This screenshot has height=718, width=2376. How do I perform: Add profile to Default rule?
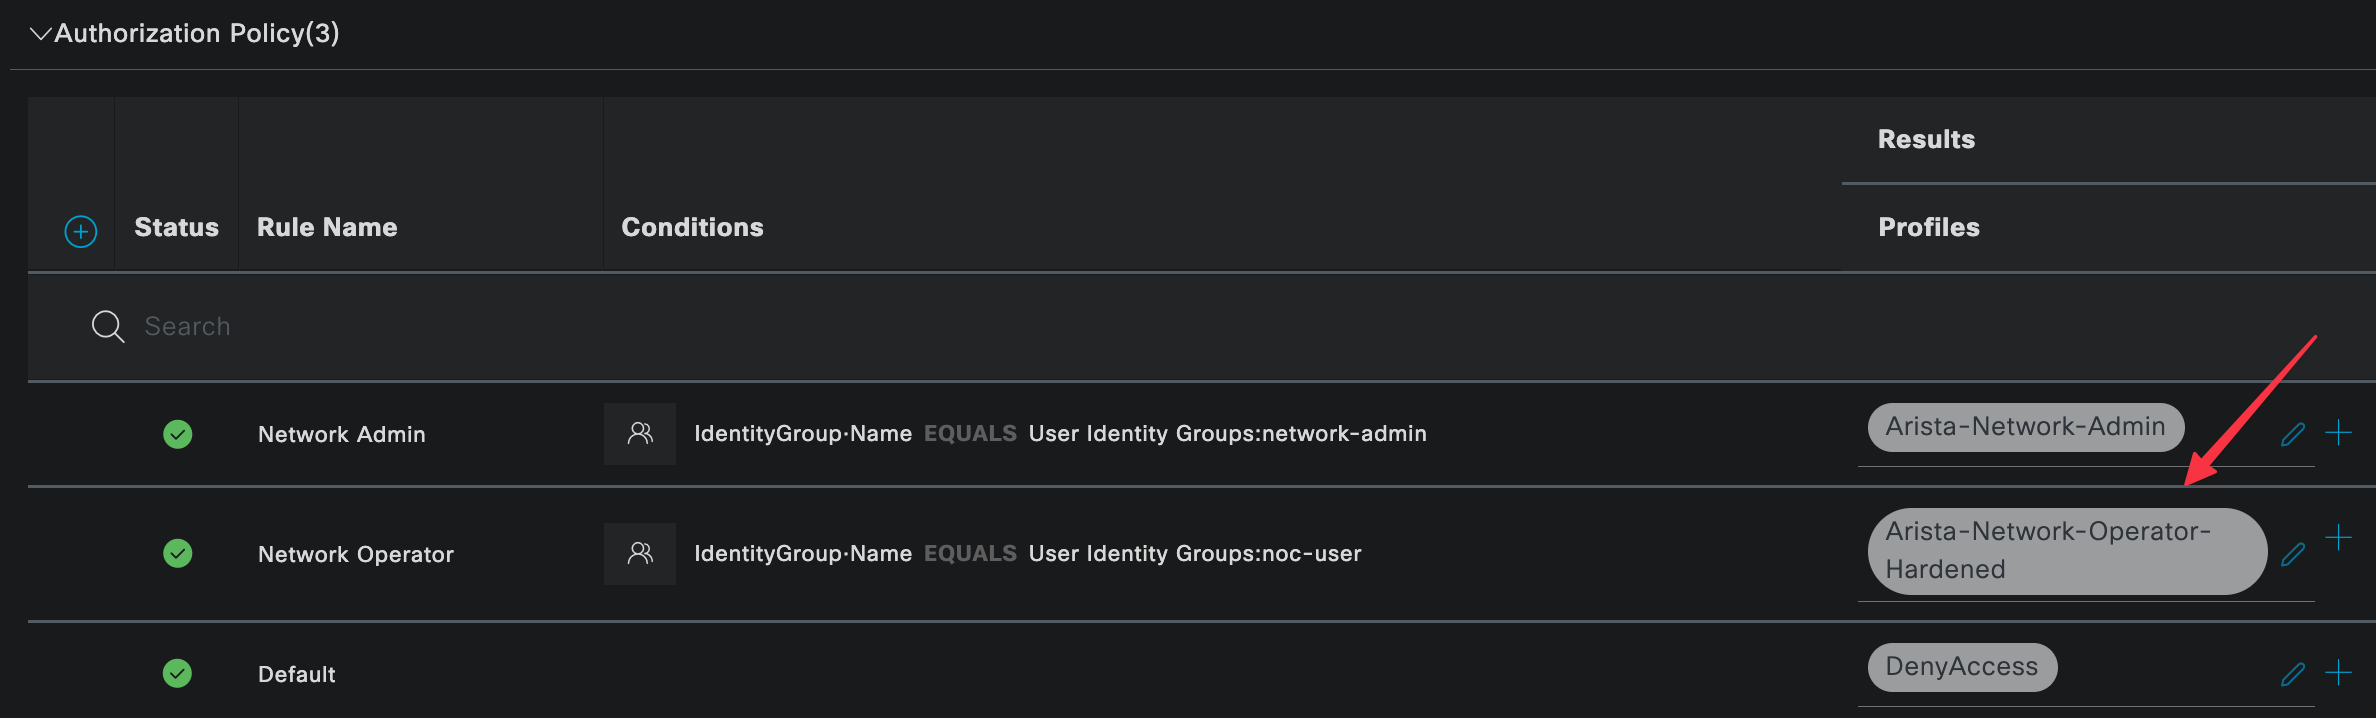tap(2339, 673)
